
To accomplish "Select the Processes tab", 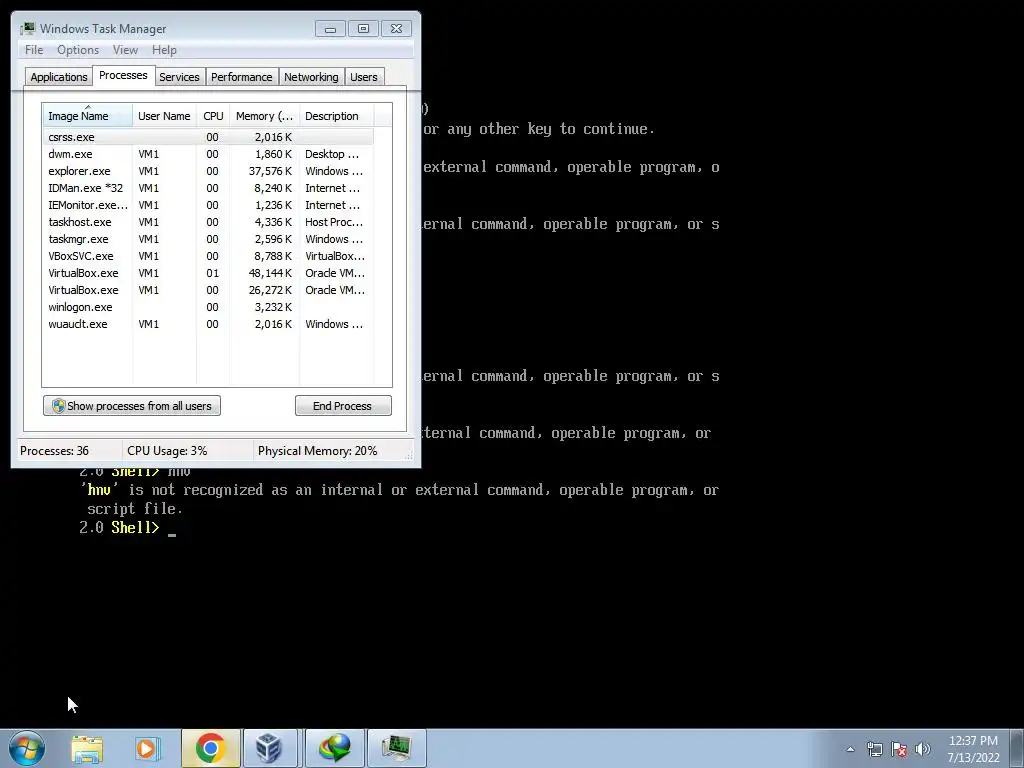I will point(123,75).
